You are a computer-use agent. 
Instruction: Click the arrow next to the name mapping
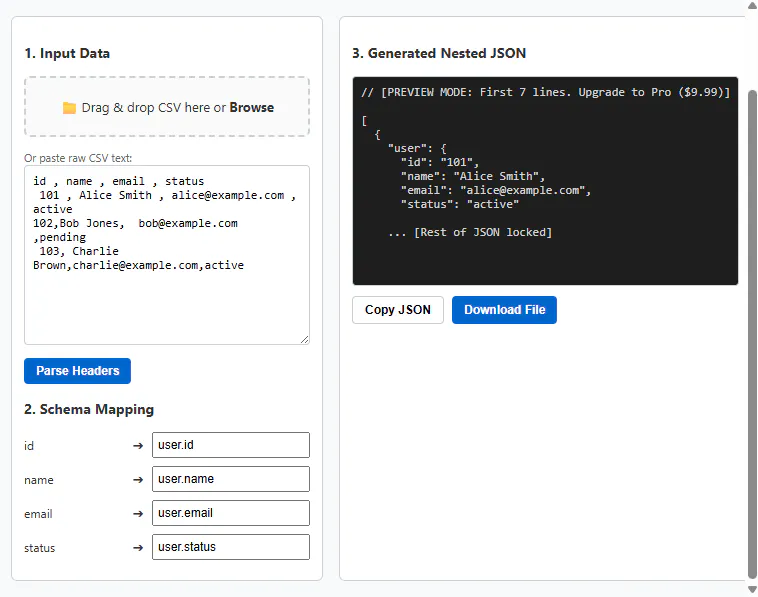138,480
